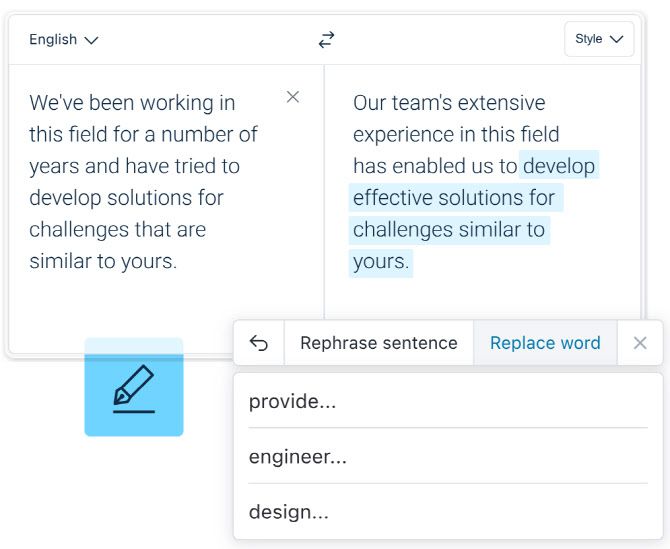
Task: Click the highlighted "challenges similar to" text
Action: (x=449, y=230)
